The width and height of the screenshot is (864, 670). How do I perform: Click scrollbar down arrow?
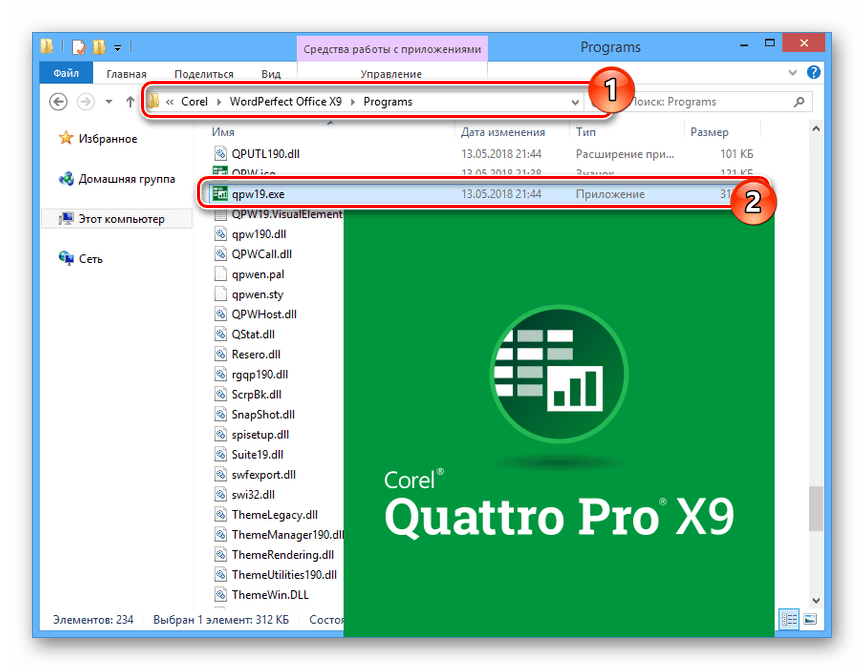[816, 600]
